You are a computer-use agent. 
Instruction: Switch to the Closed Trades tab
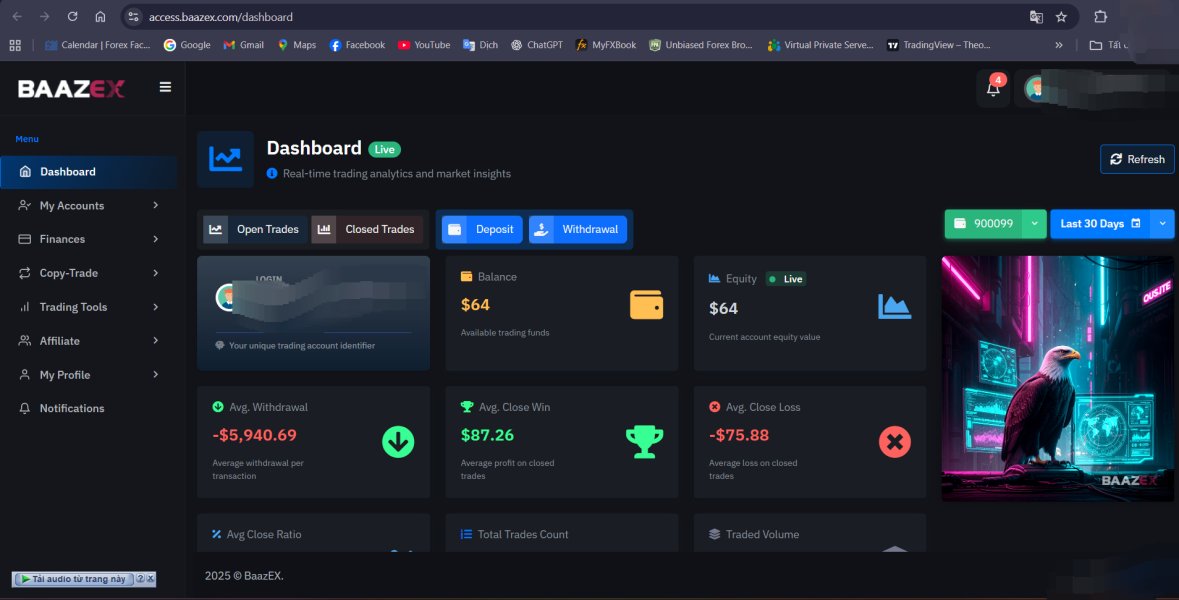[367, 230]
